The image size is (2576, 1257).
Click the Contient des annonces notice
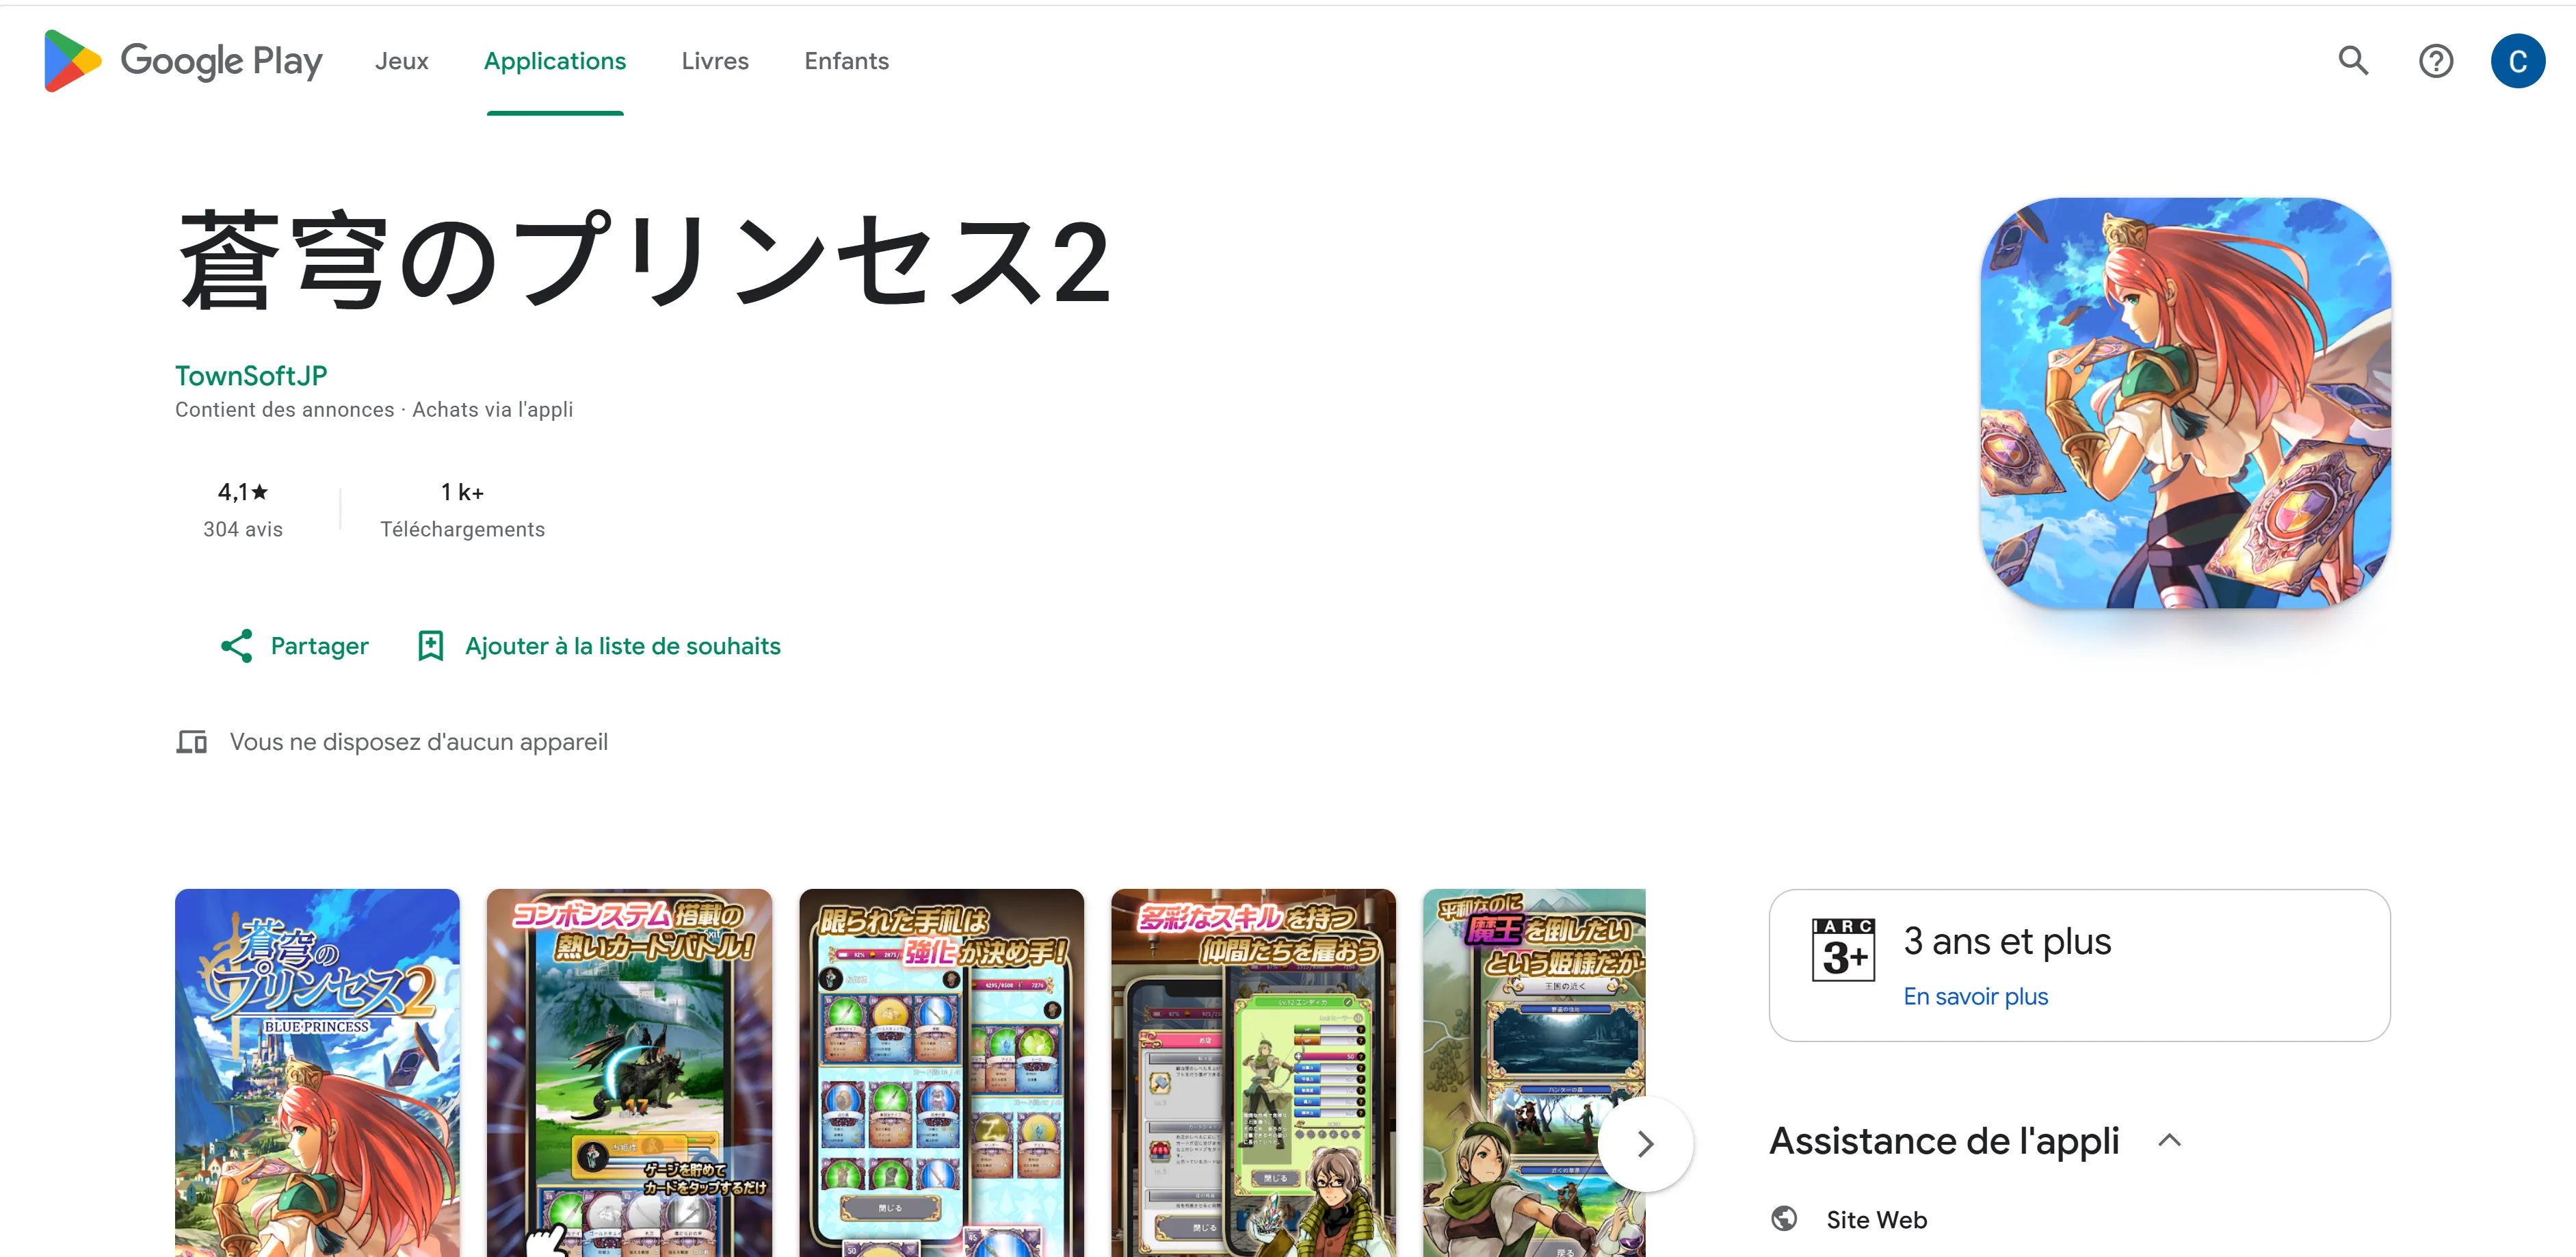click(x=285, y=409)
